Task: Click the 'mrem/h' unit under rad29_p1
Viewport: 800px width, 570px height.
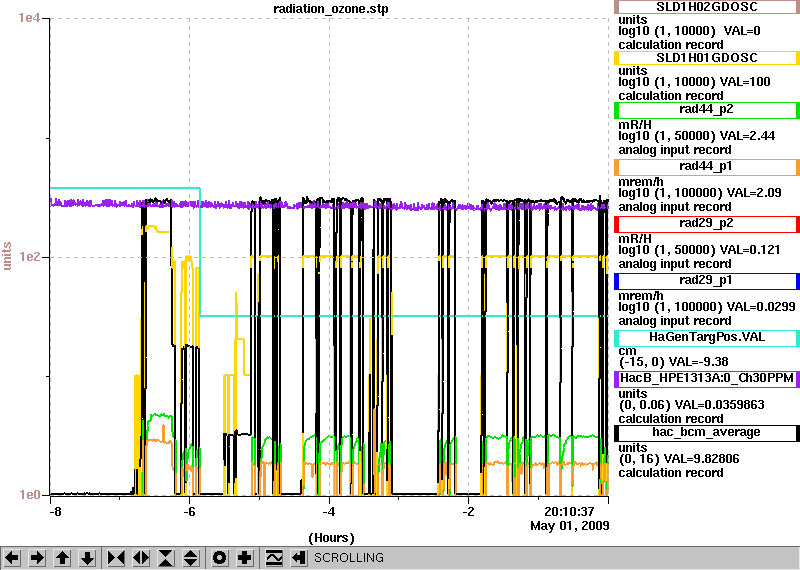Action: (641, 295)
